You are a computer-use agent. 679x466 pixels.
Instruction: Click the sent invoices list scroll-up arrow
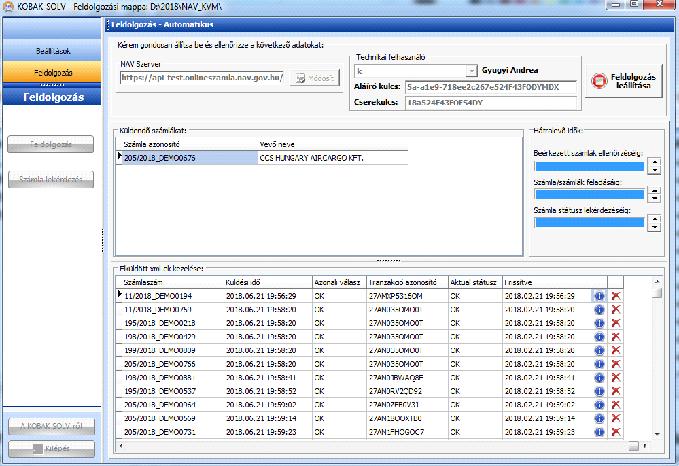click(657, 282)
